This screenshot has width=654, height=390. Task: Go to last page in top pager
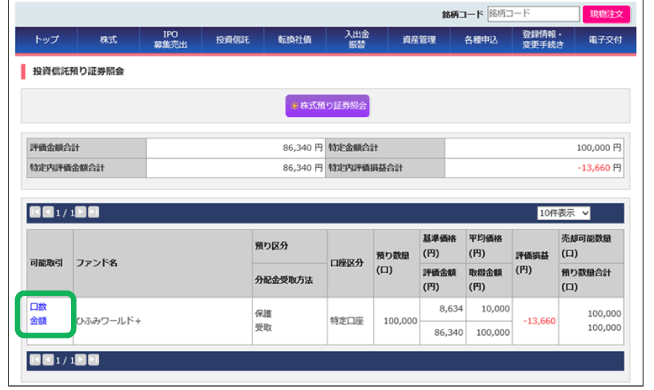point(93,212)
